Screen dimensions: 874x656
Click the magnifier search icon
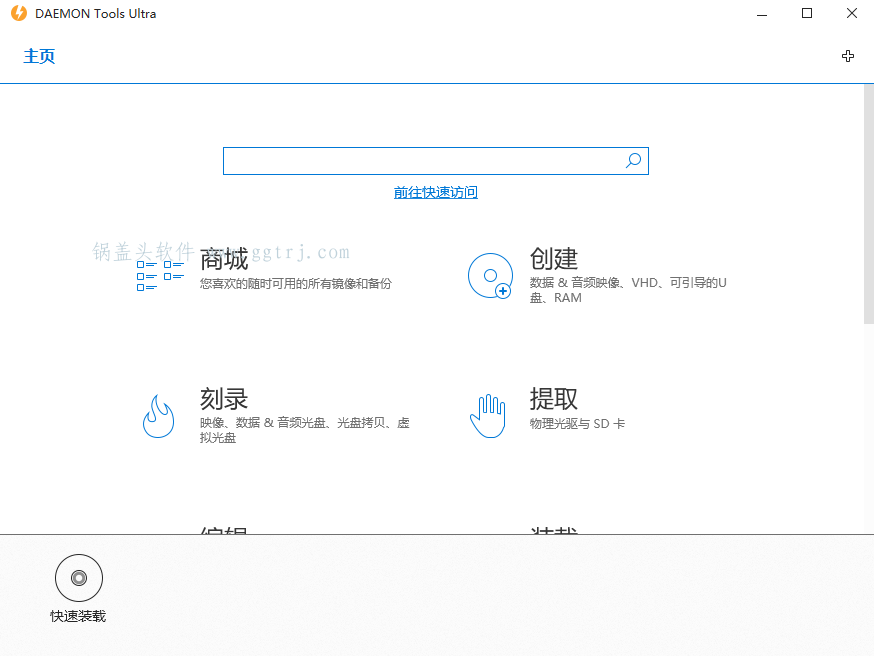(x=633, y=161)
